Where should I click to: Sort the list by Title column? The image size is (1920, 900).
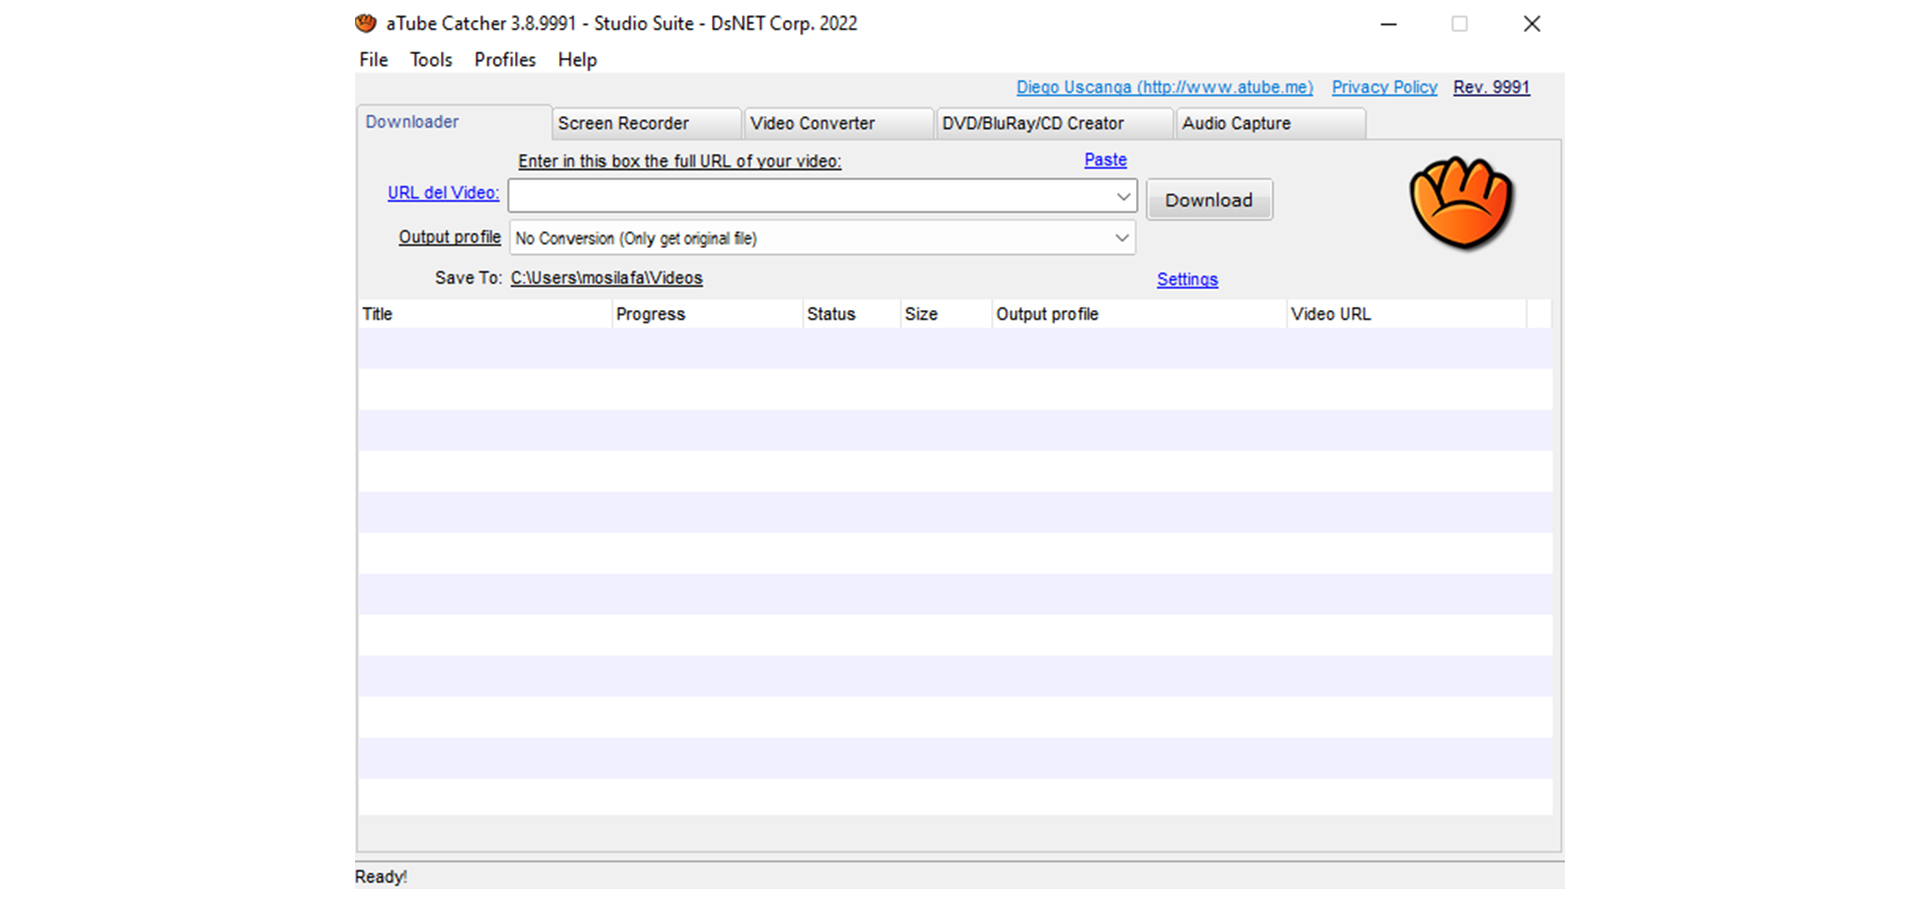(485, 314)
